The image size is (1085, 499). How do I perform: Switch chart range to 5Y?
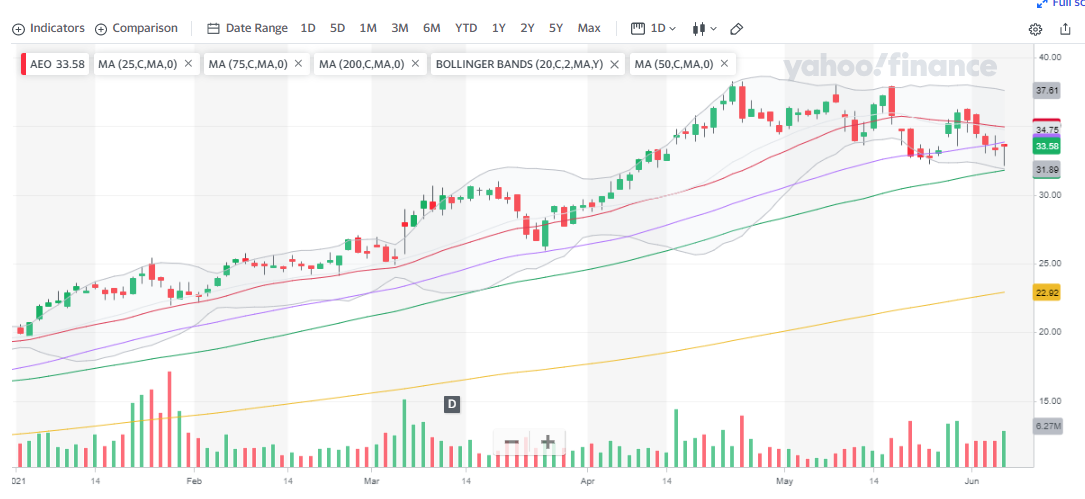click(556, 28)
